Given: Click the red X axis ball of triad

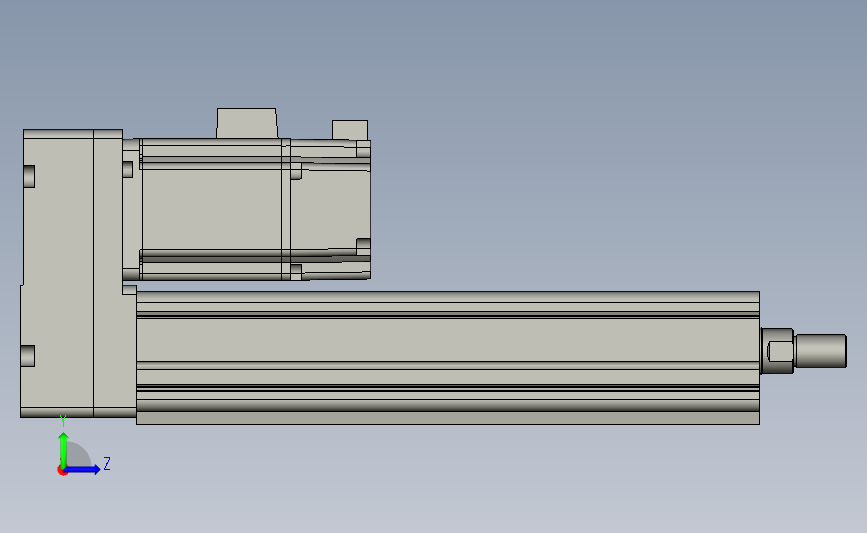Looking at the screenshot, I should 62,471.
